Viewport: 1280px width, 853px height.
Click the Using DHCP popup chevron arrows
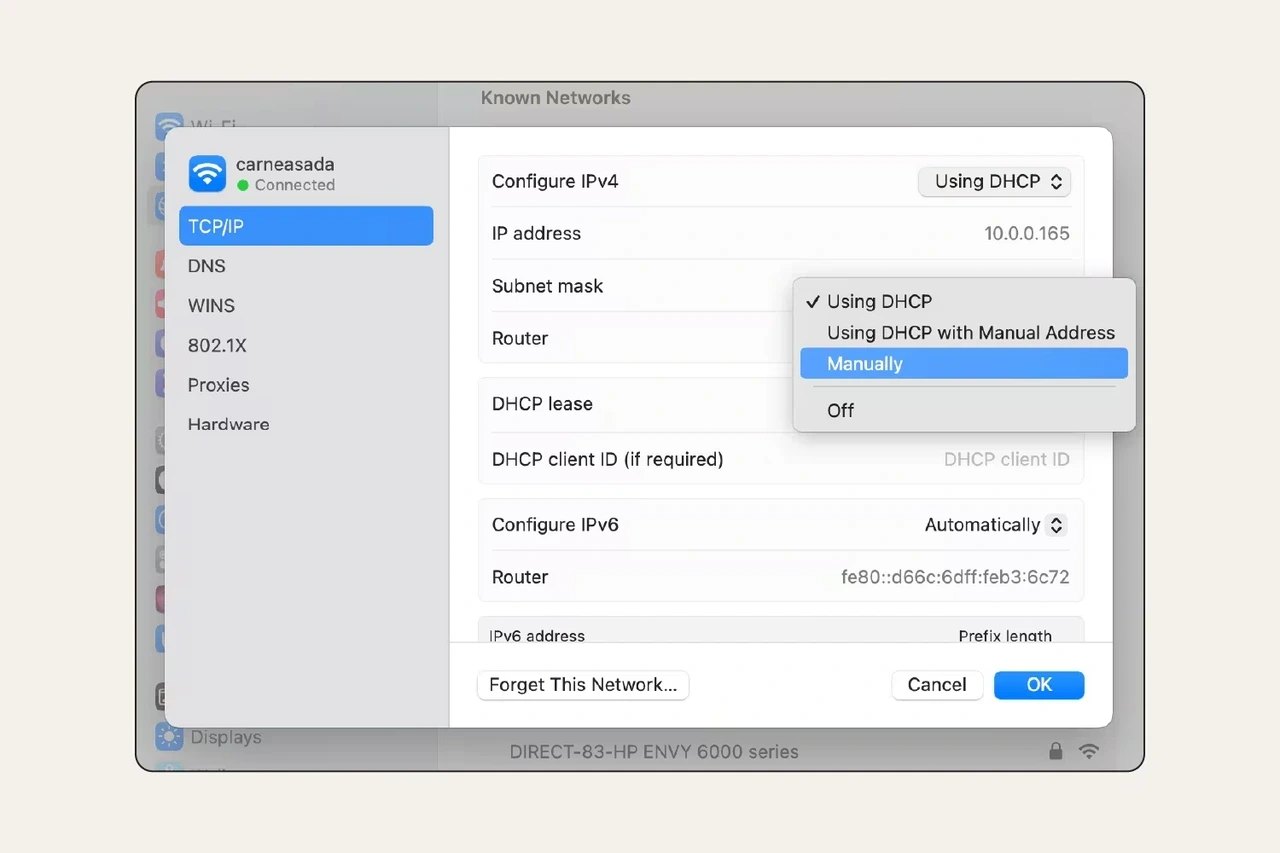click(1056, 181)
